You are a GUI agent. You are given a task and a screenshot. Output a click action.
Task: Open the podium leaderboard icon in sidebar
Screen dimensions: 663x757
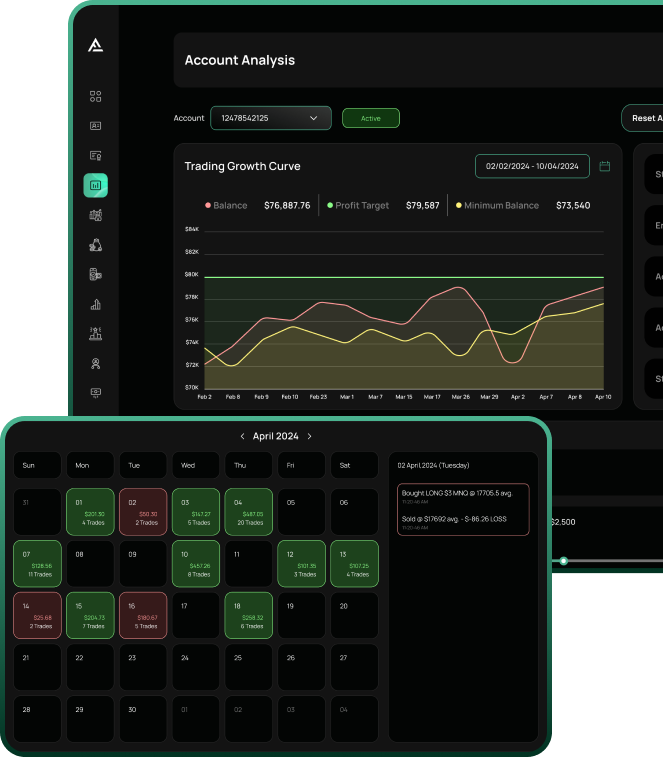[96, 333]
